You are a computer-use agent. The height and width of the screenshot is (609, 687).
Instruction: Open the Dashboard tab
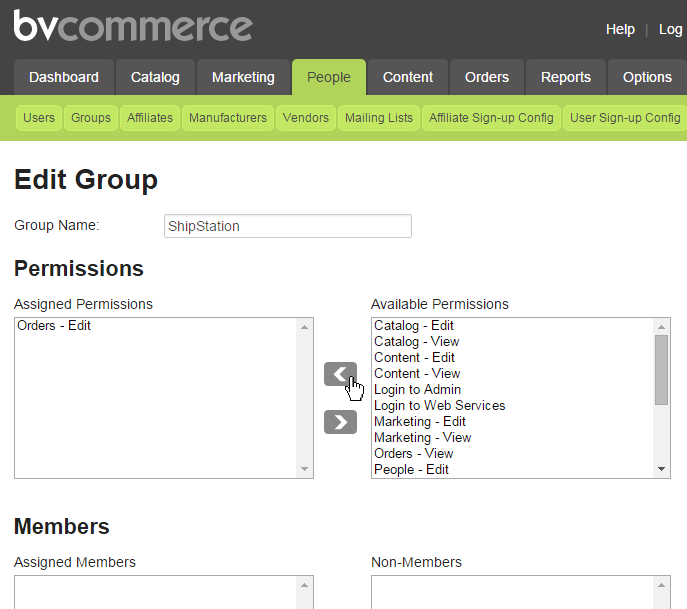[64, 77]
